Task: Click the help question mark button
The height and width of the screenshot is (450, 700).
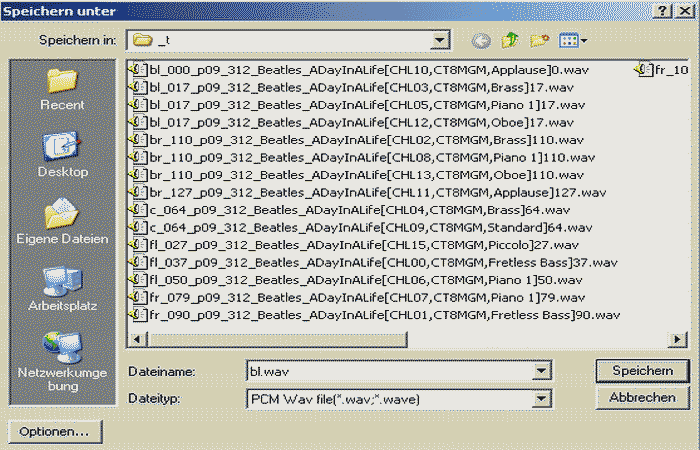Action: click(x=663, y=9)
